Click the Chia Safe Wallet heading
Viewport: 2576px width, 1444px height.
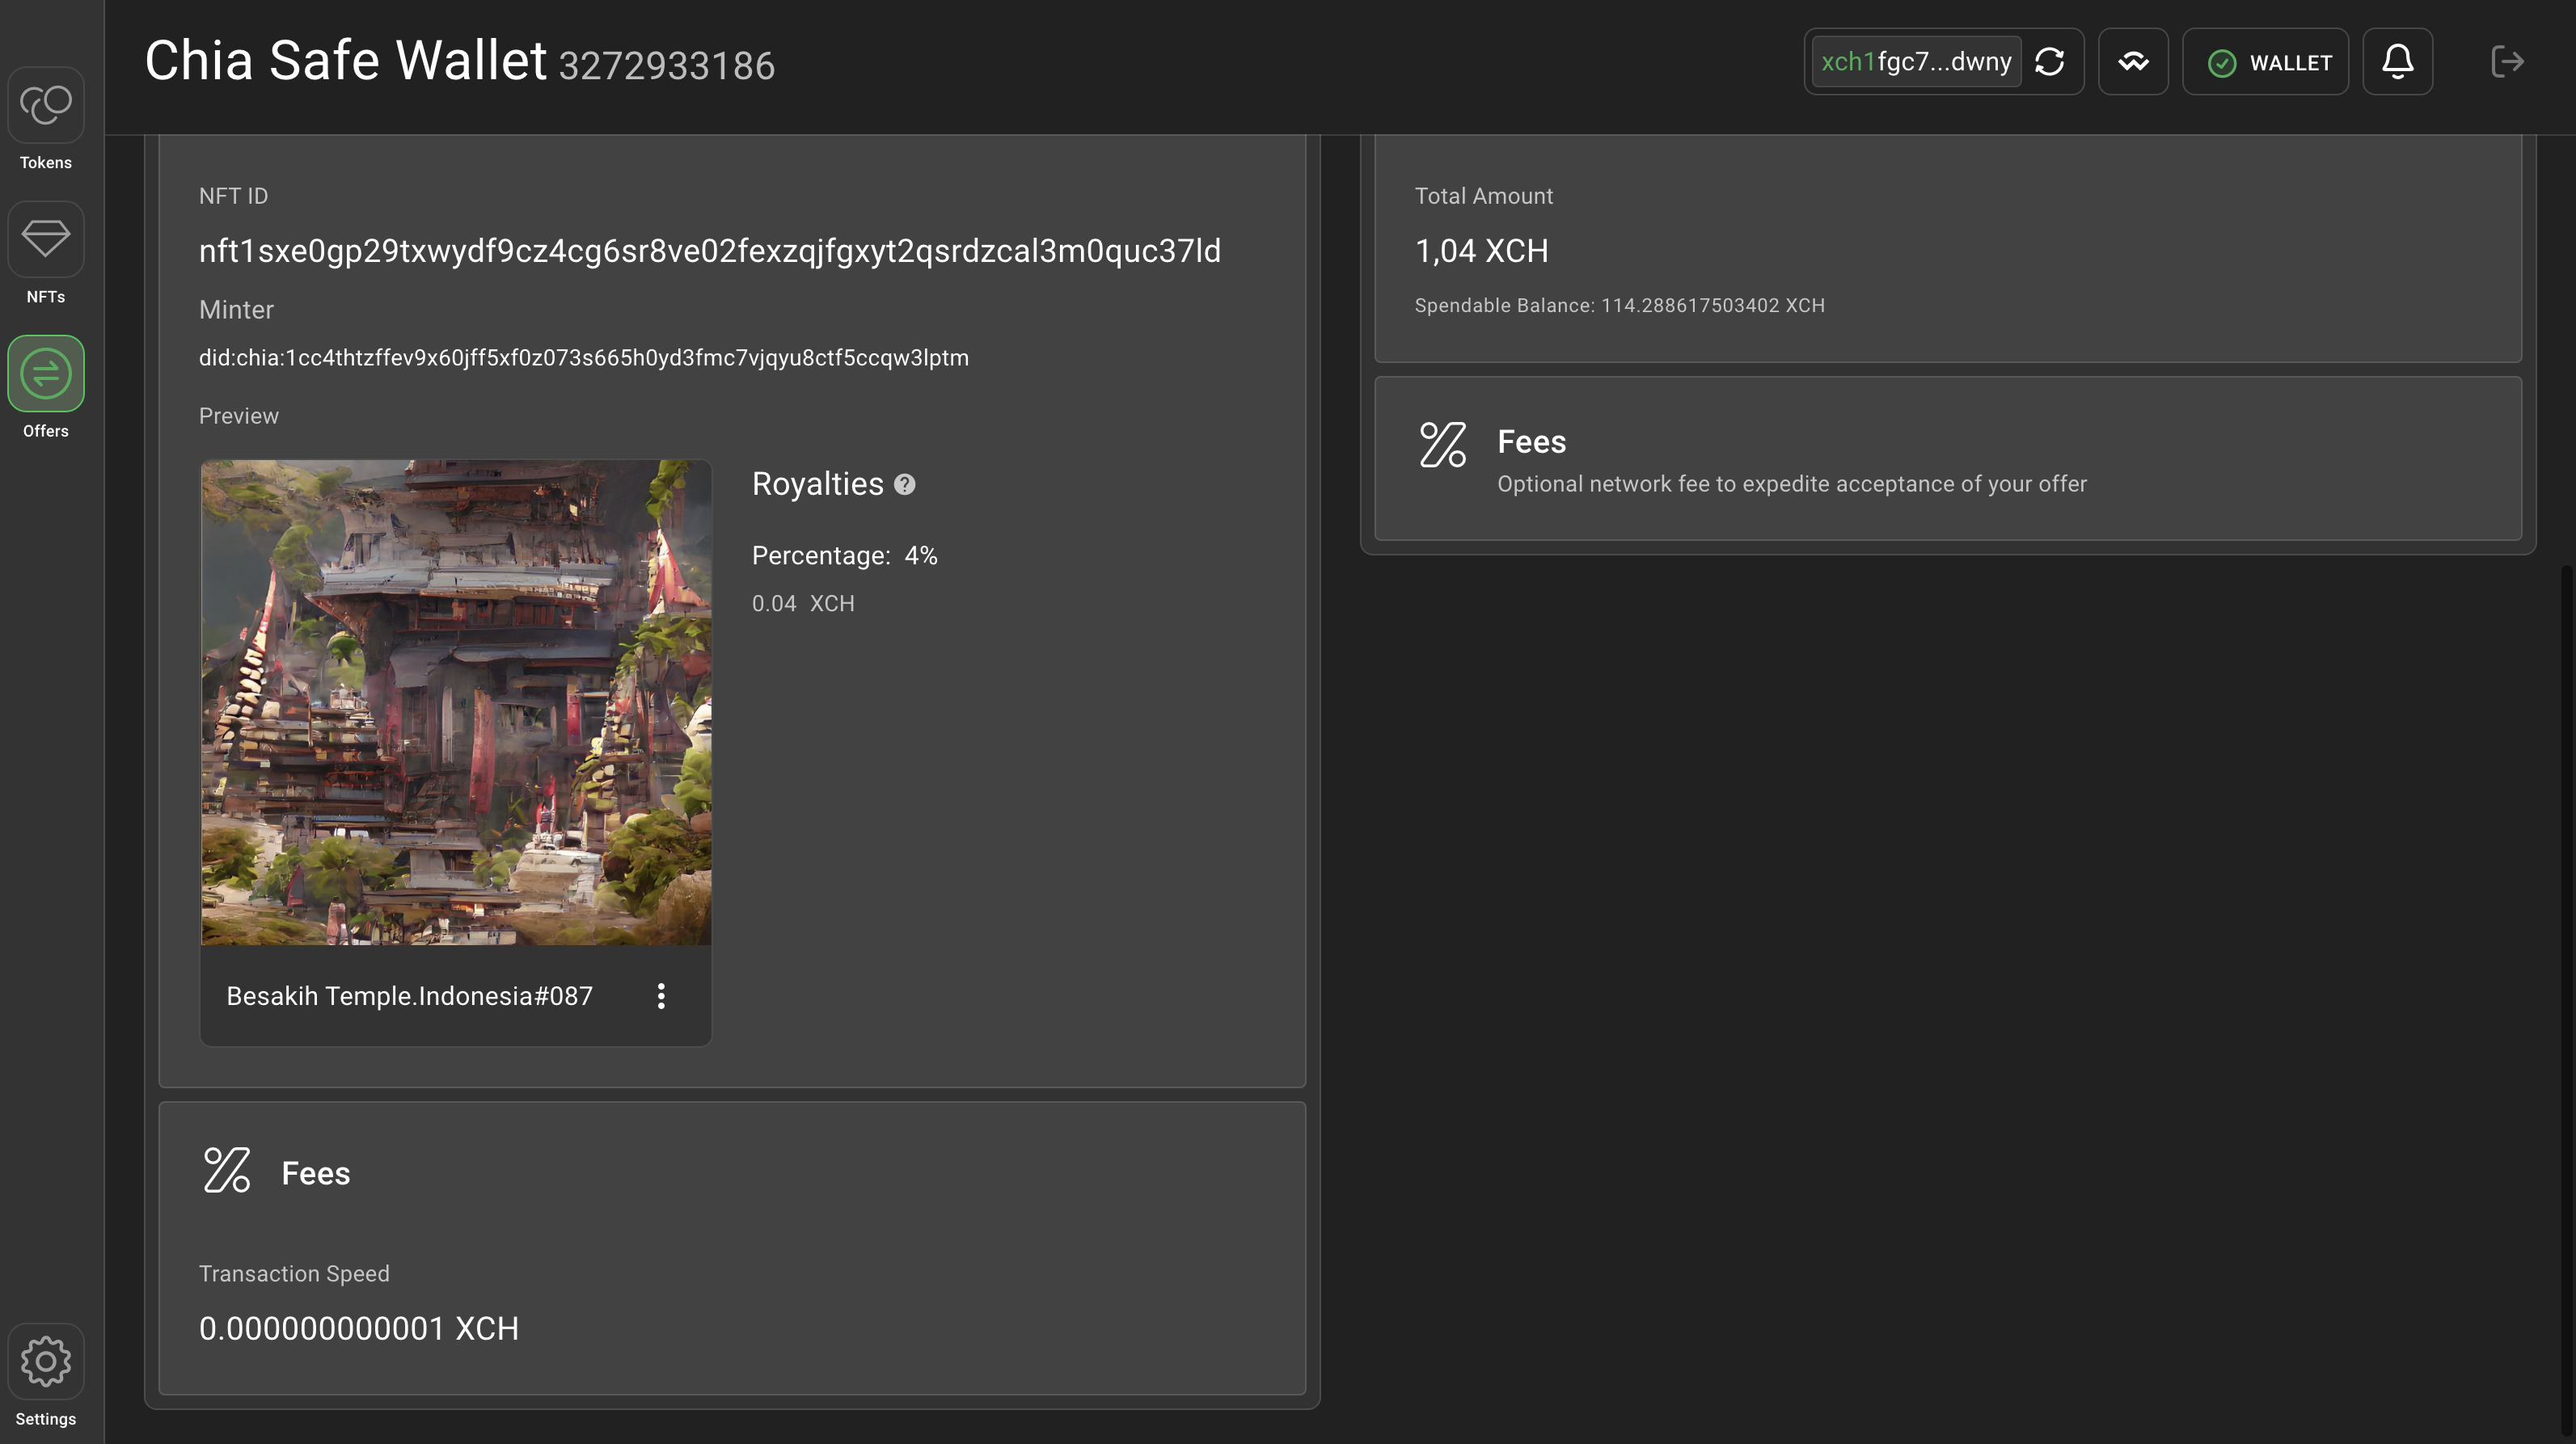347,58
